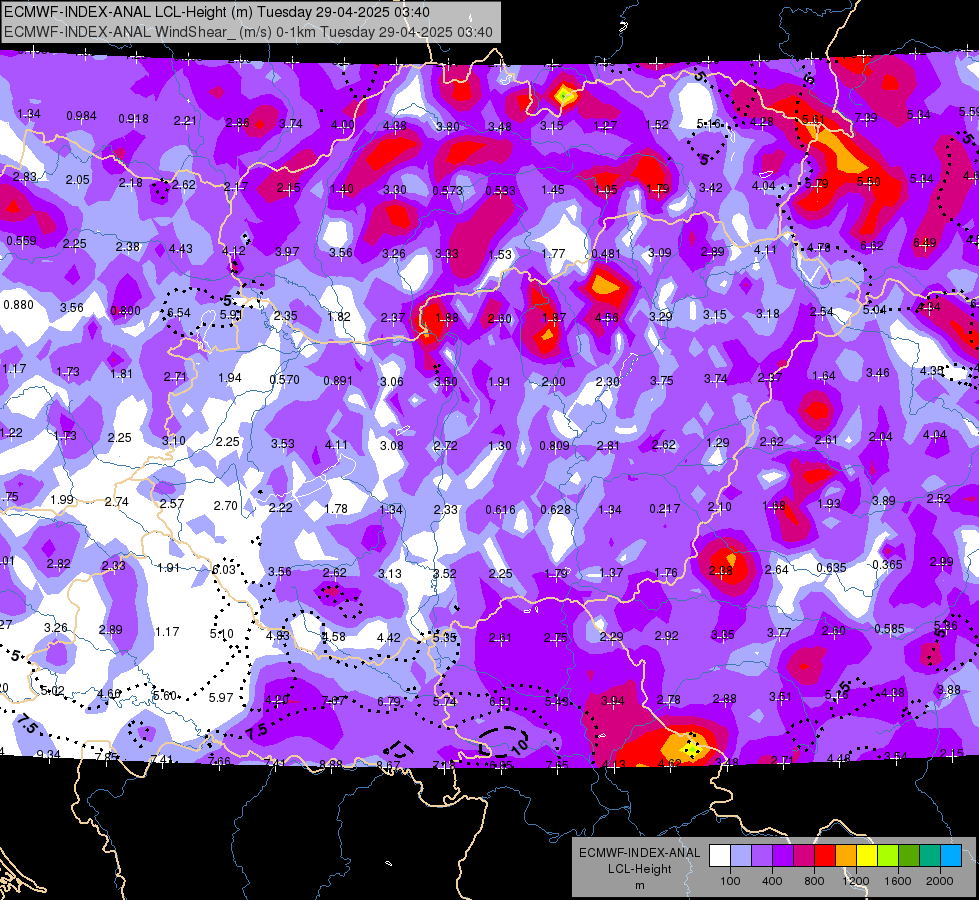The height and width of the screenshot is (900, 979).
Task: Click the wind shear value 7.07
Action: click(x=333, y=701)
